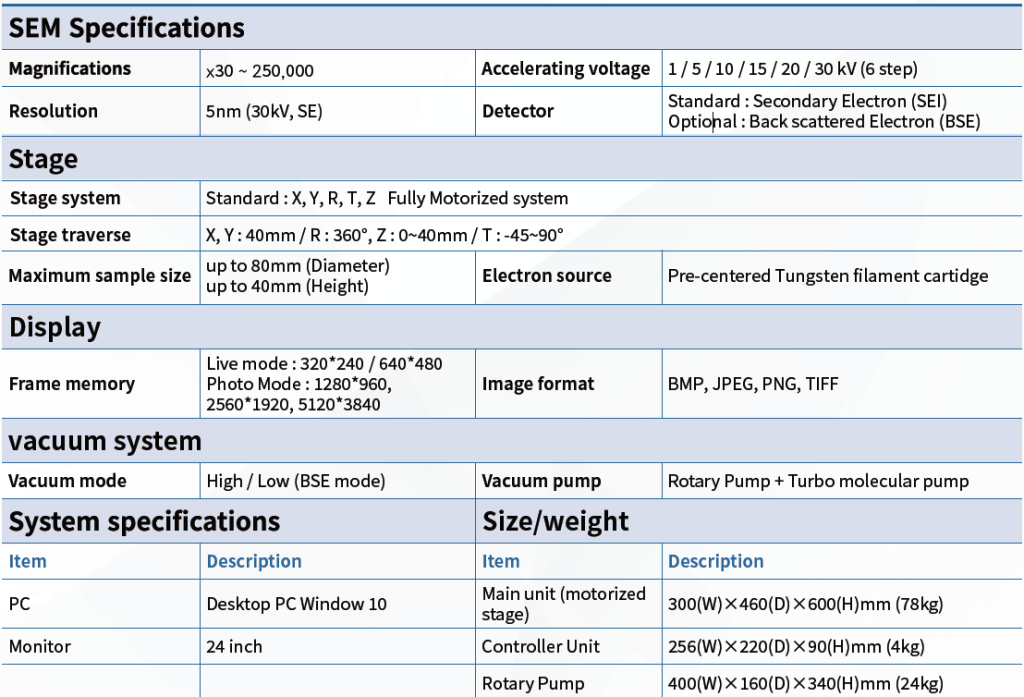Screen dimensions: 1024x697
Task: Select the Standard : Secondary Electron (SEI) text
Action: (x=806, y=101)
